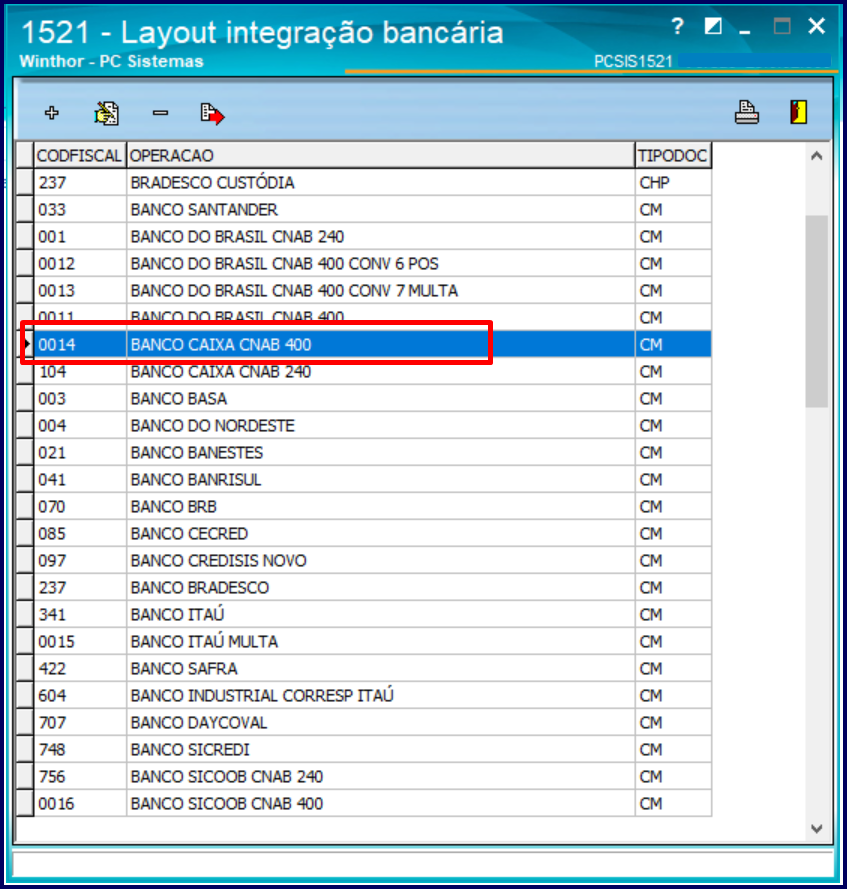The image size is (847, 889).
Task: Minimize the 1521 layout window
Action: tap(745, 31)
